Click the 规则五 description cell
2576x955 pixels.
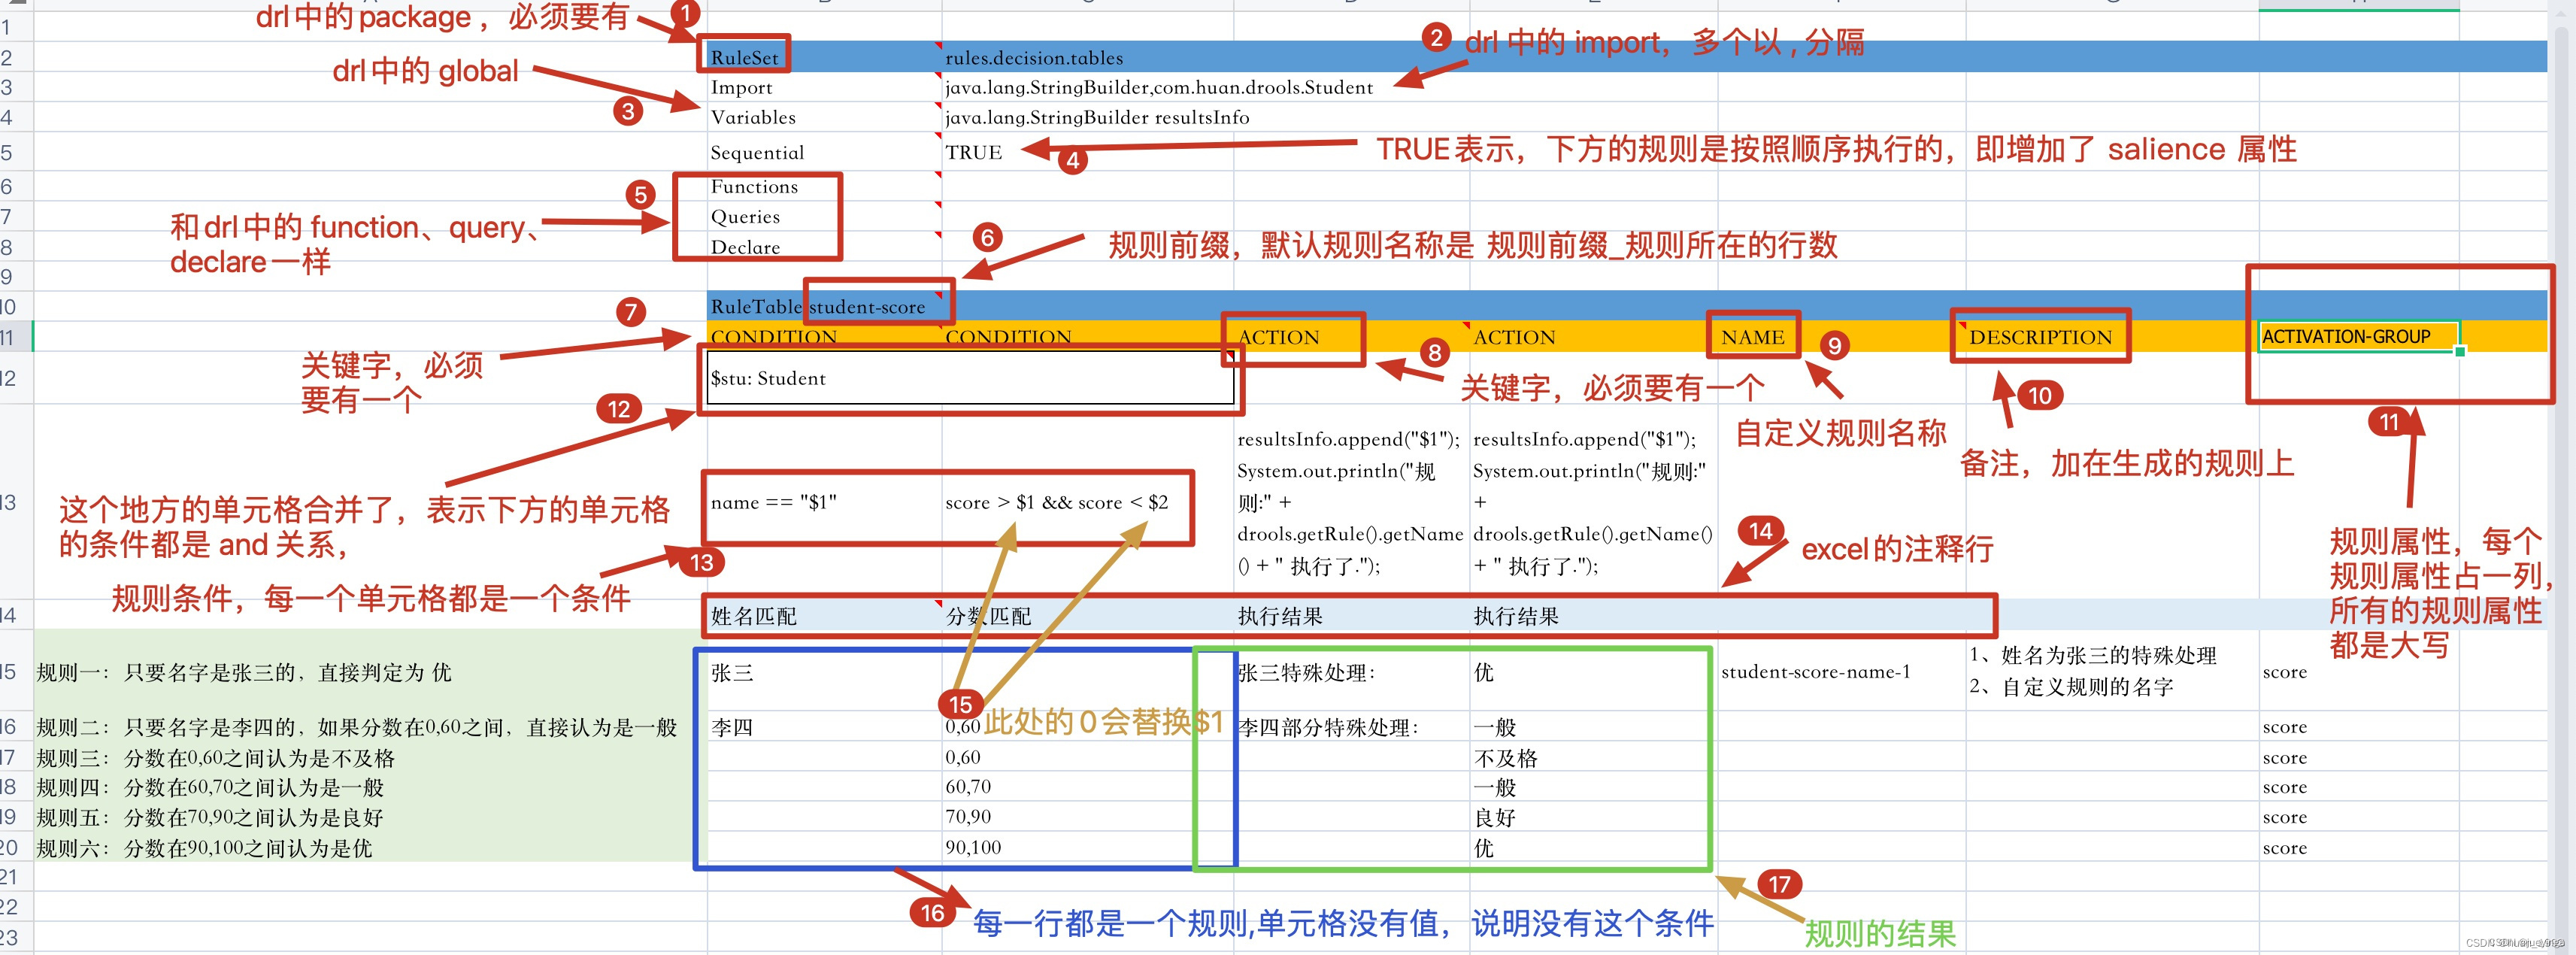click(x=370, y=817)
